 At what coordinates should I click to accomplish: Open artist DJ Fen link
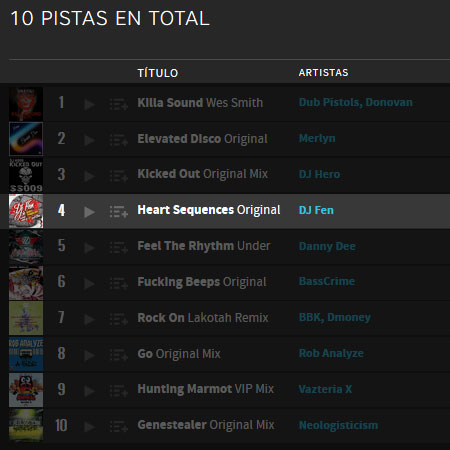(x=316, y=210)
